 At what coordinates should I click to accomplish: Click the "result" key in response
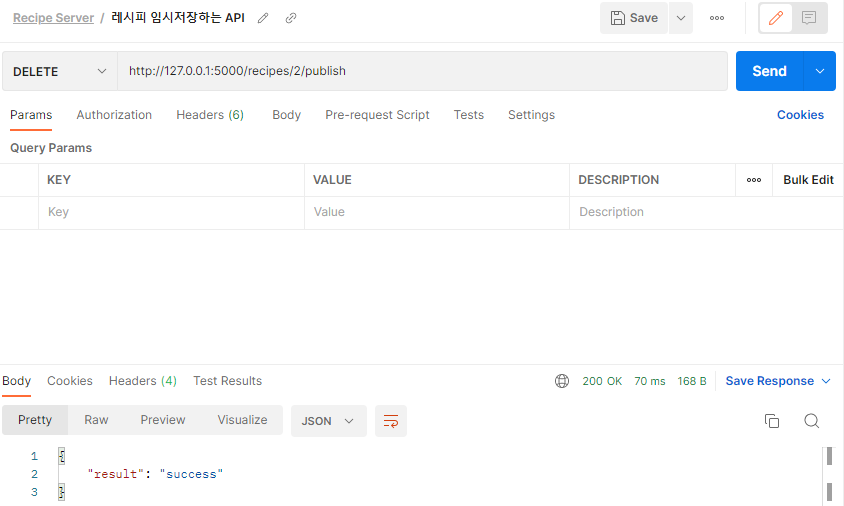pyautogui.click(x=116, y=474)
